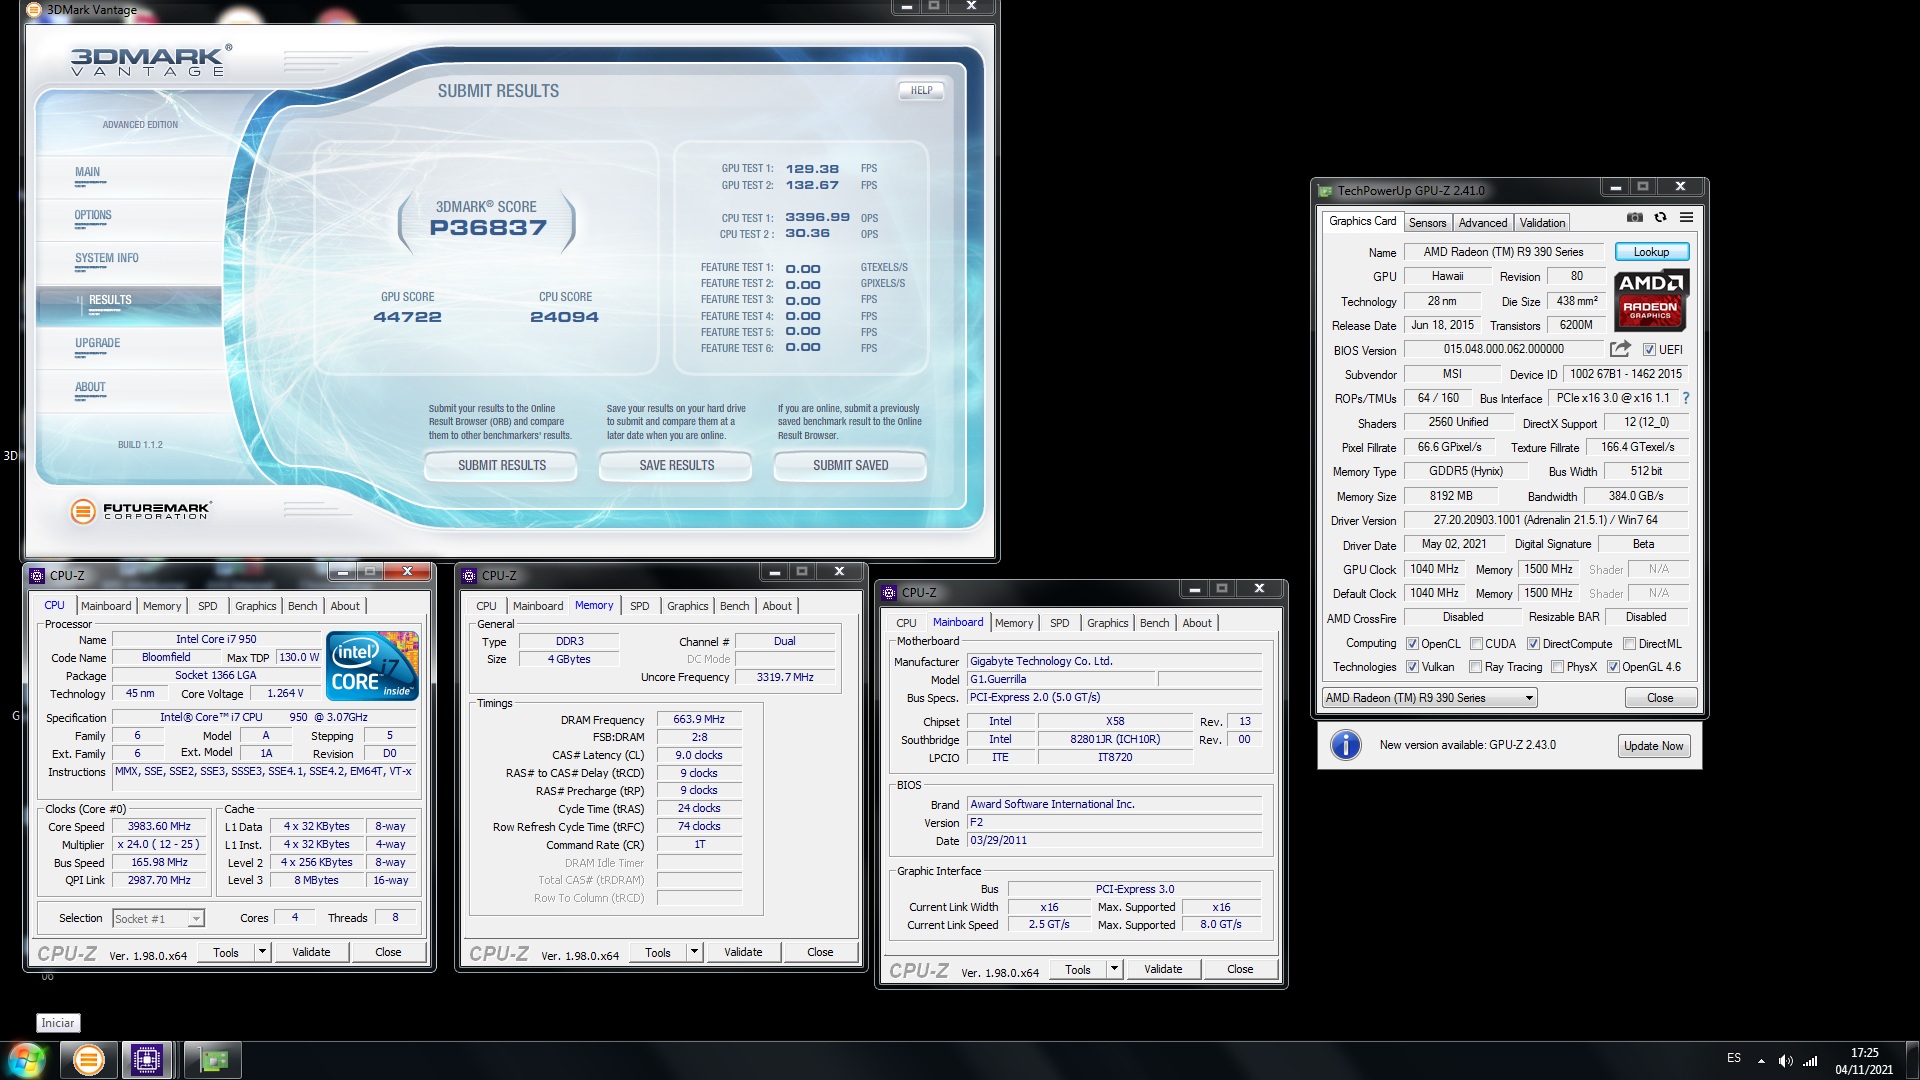
Task: Click the ES language indicator in taskbar
Action: 1734,1058
